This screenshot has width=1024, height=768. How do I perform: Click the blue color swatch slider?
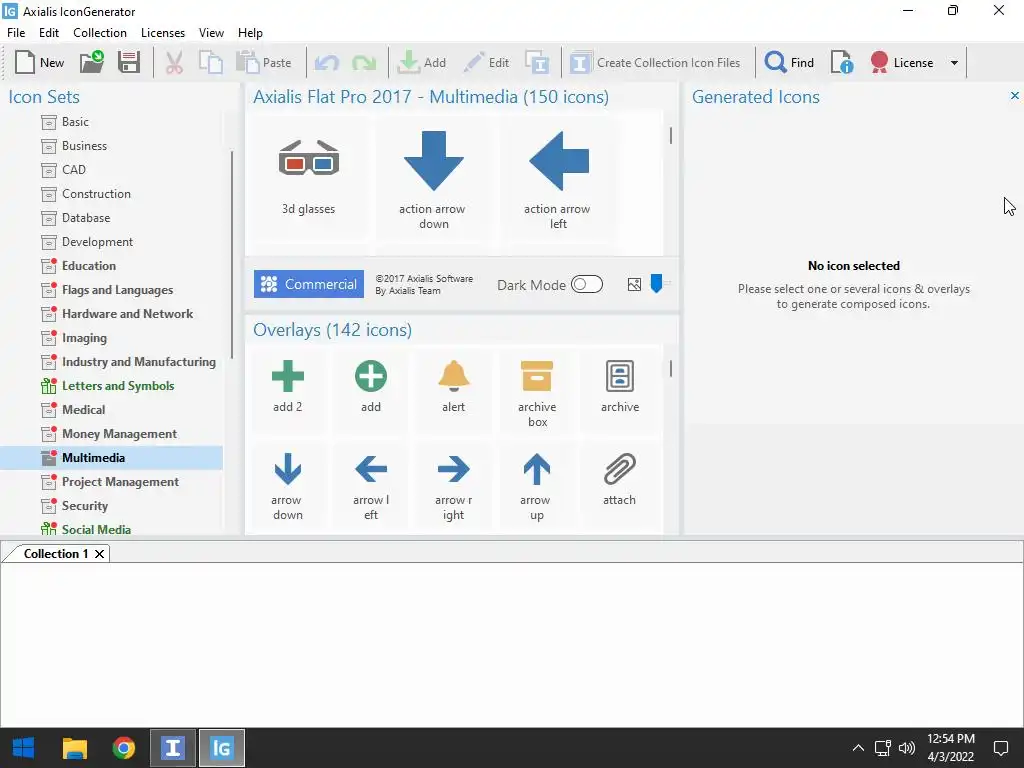pyautogui.click(x=656, y=284)
